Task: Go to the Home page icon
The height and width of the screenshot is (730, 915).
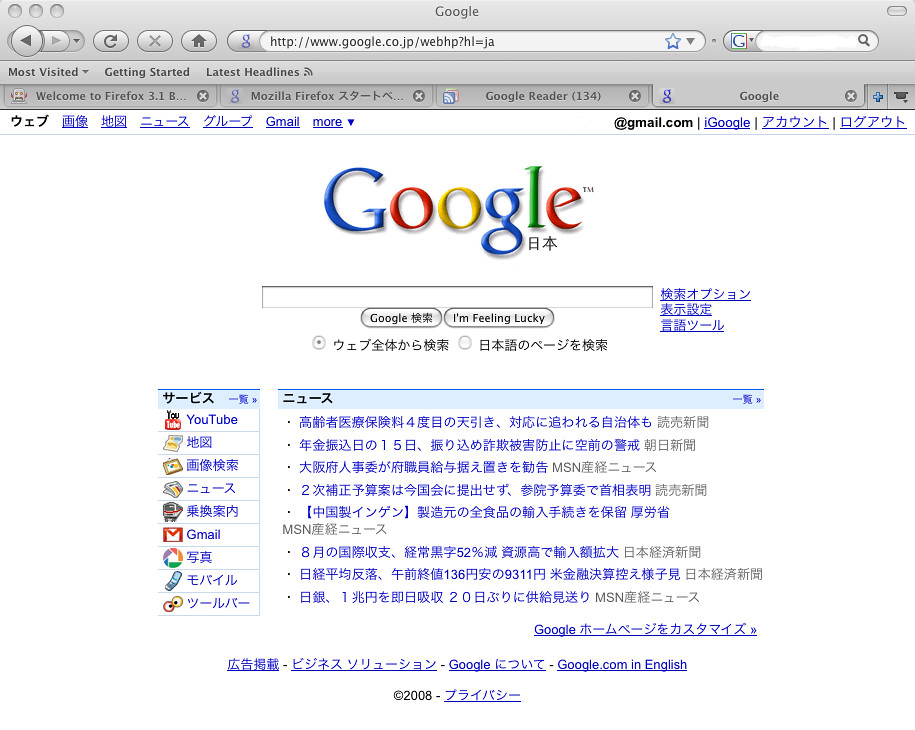Action: [199, 41]
